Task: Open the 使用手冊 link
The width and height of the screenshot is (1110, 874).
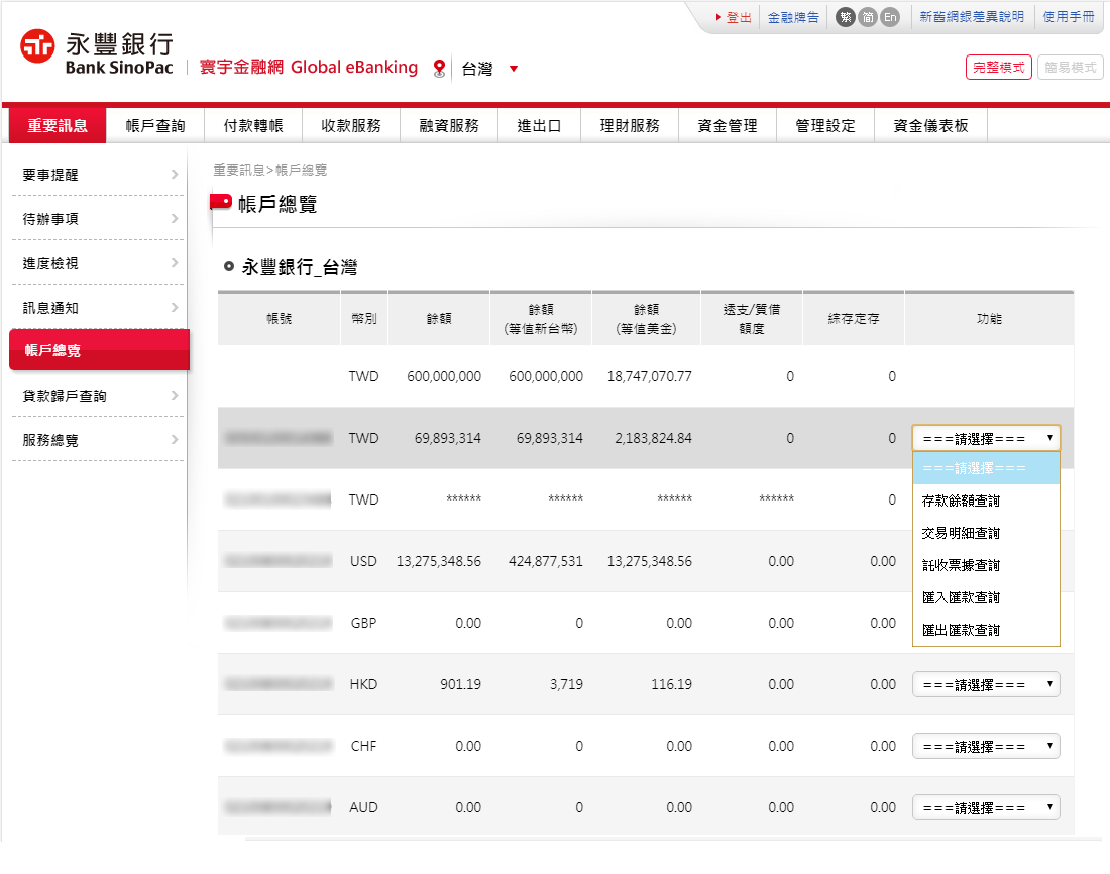Action: tap(1068, 17)
